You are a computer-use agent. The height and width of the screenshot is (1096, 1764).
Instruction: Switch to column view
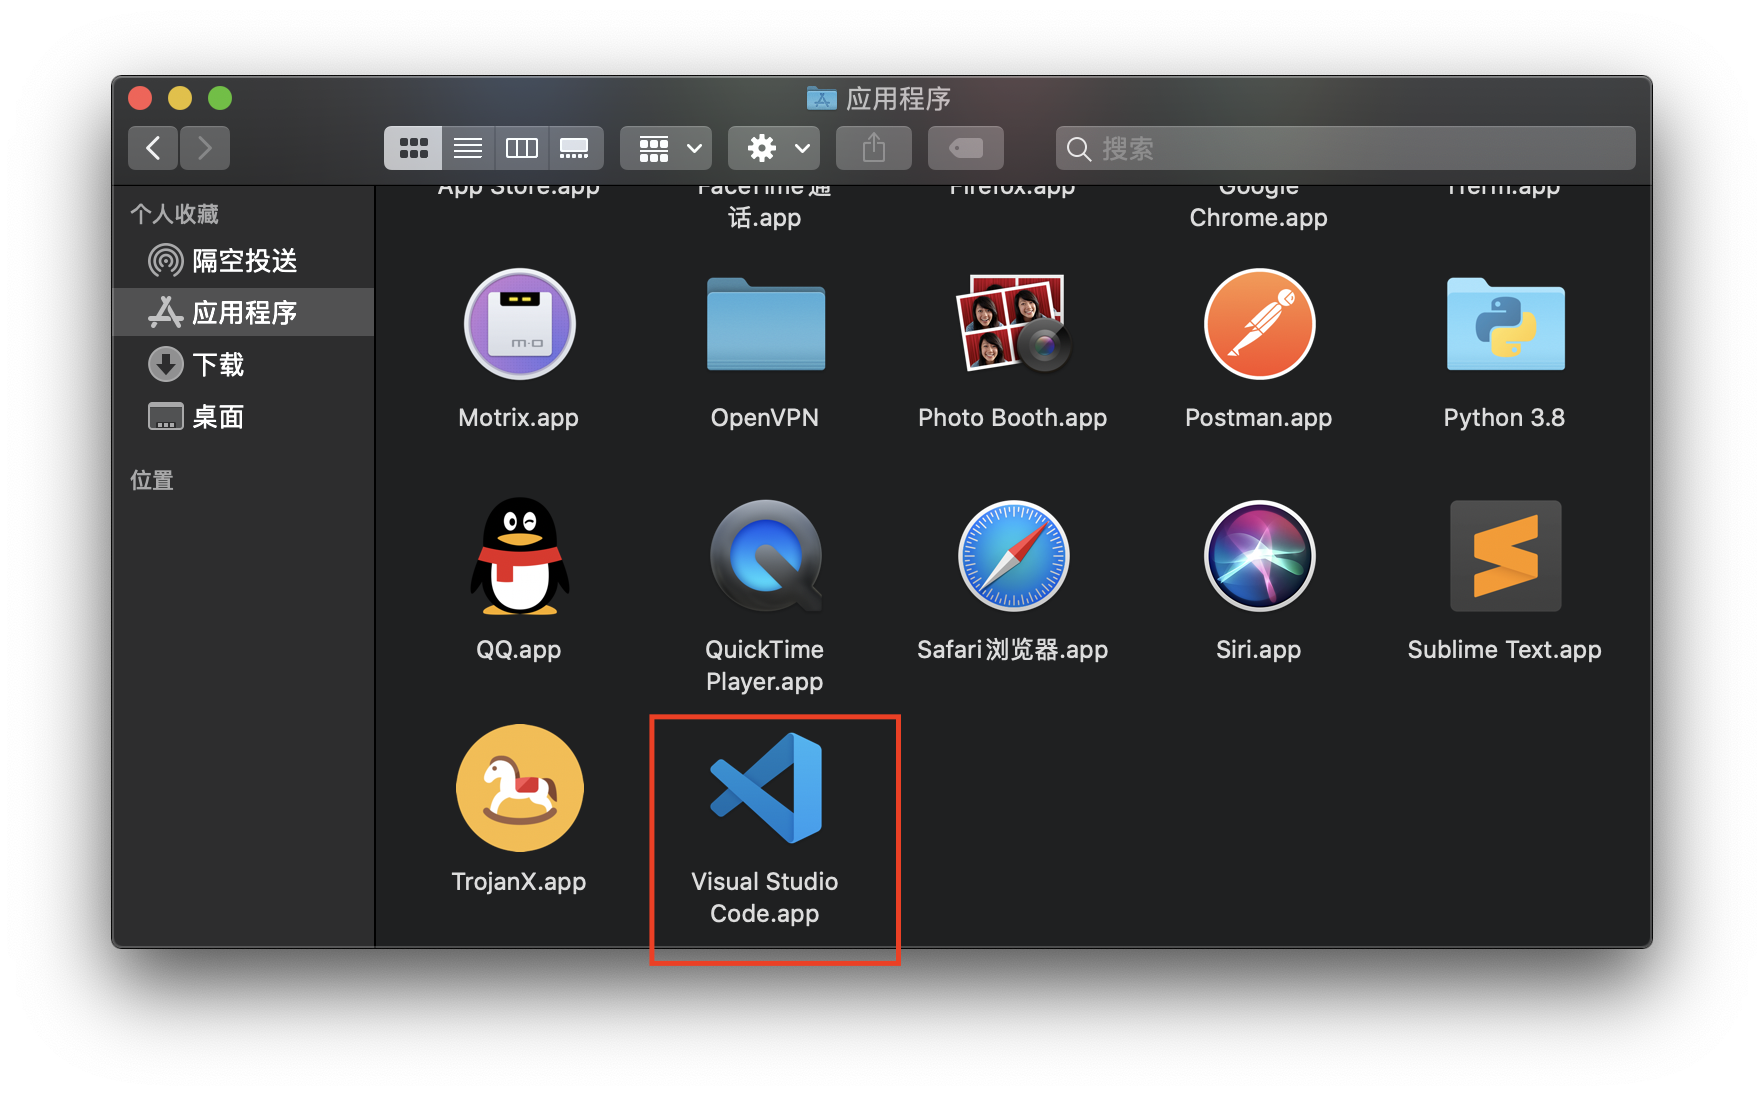click(x=522, y=148)
